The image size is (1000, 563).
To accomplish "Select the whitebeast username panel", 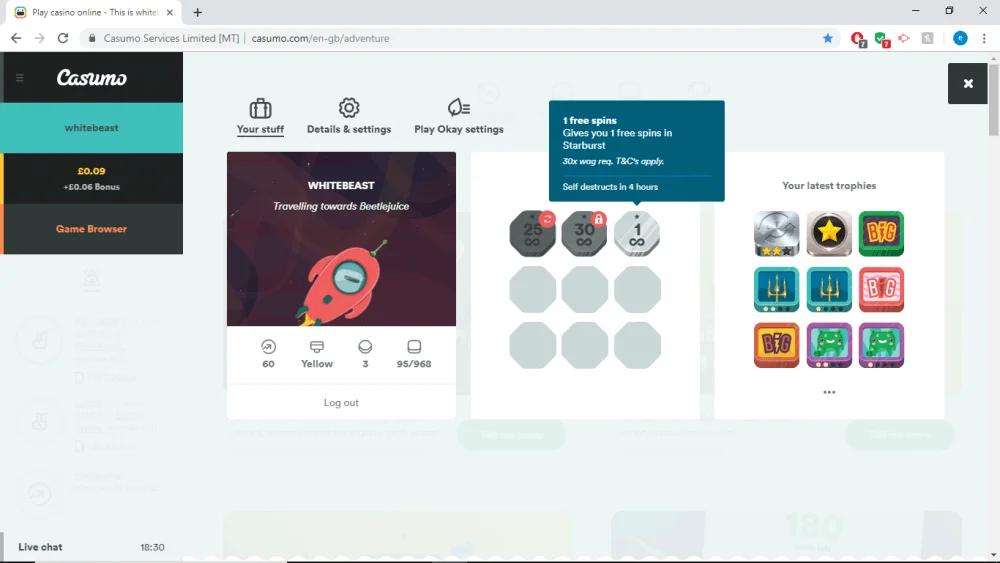I will 92,128.
